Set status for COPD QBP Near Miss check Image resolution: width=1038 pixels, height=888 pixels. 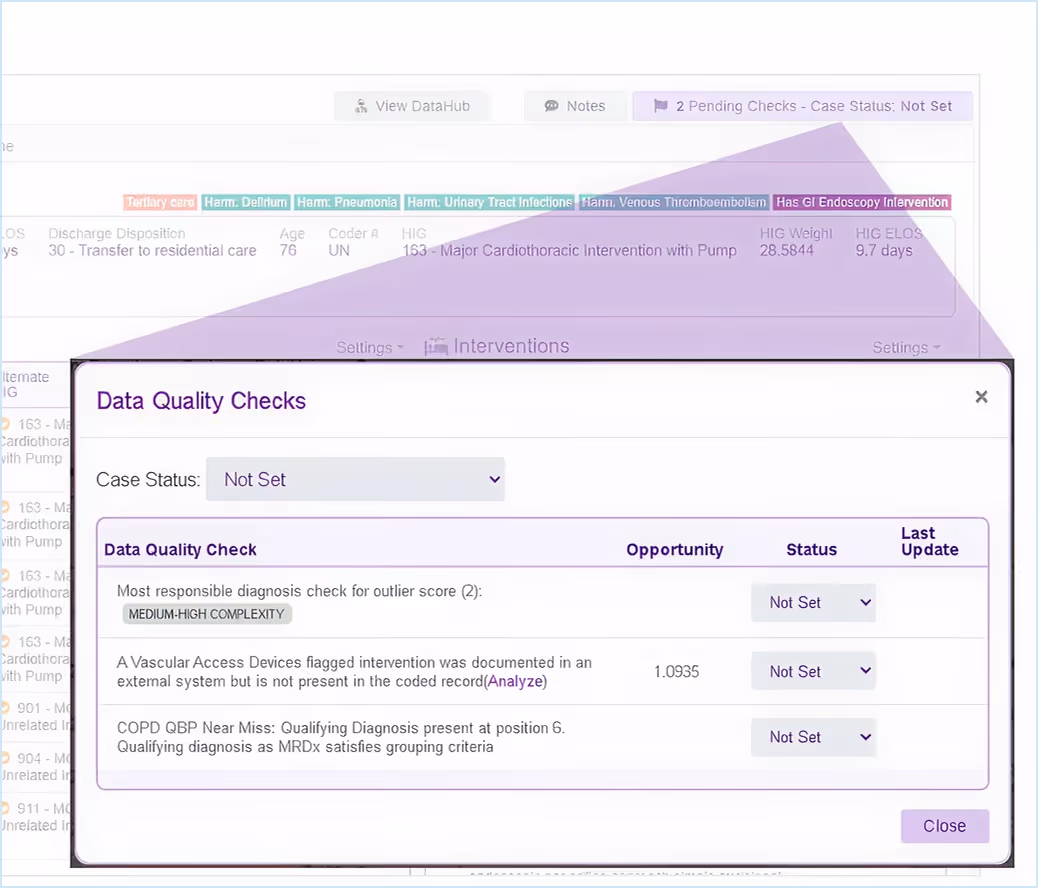[x=813, y=737]
